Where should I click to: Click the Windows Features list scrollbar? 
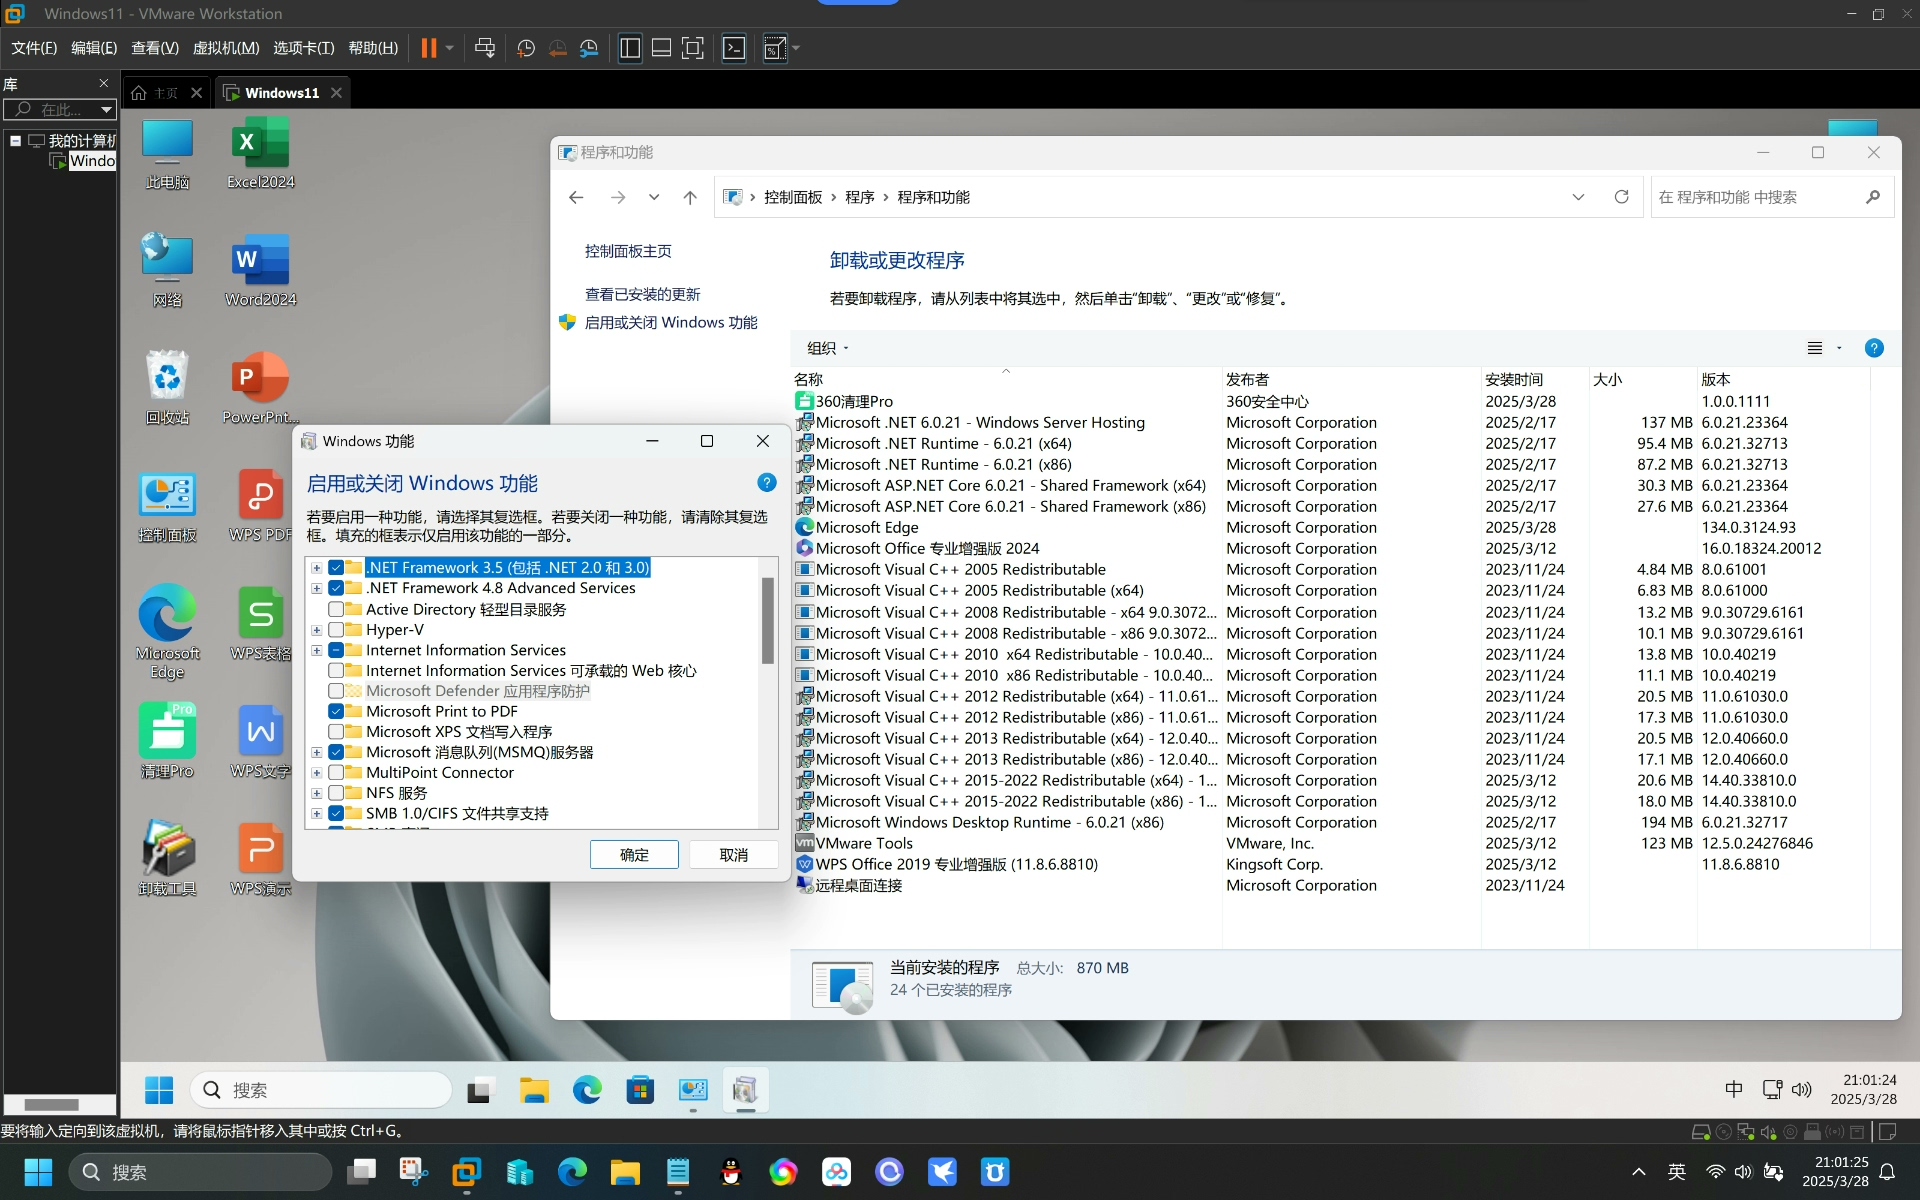pyautogui.click(x=768, y=620)
